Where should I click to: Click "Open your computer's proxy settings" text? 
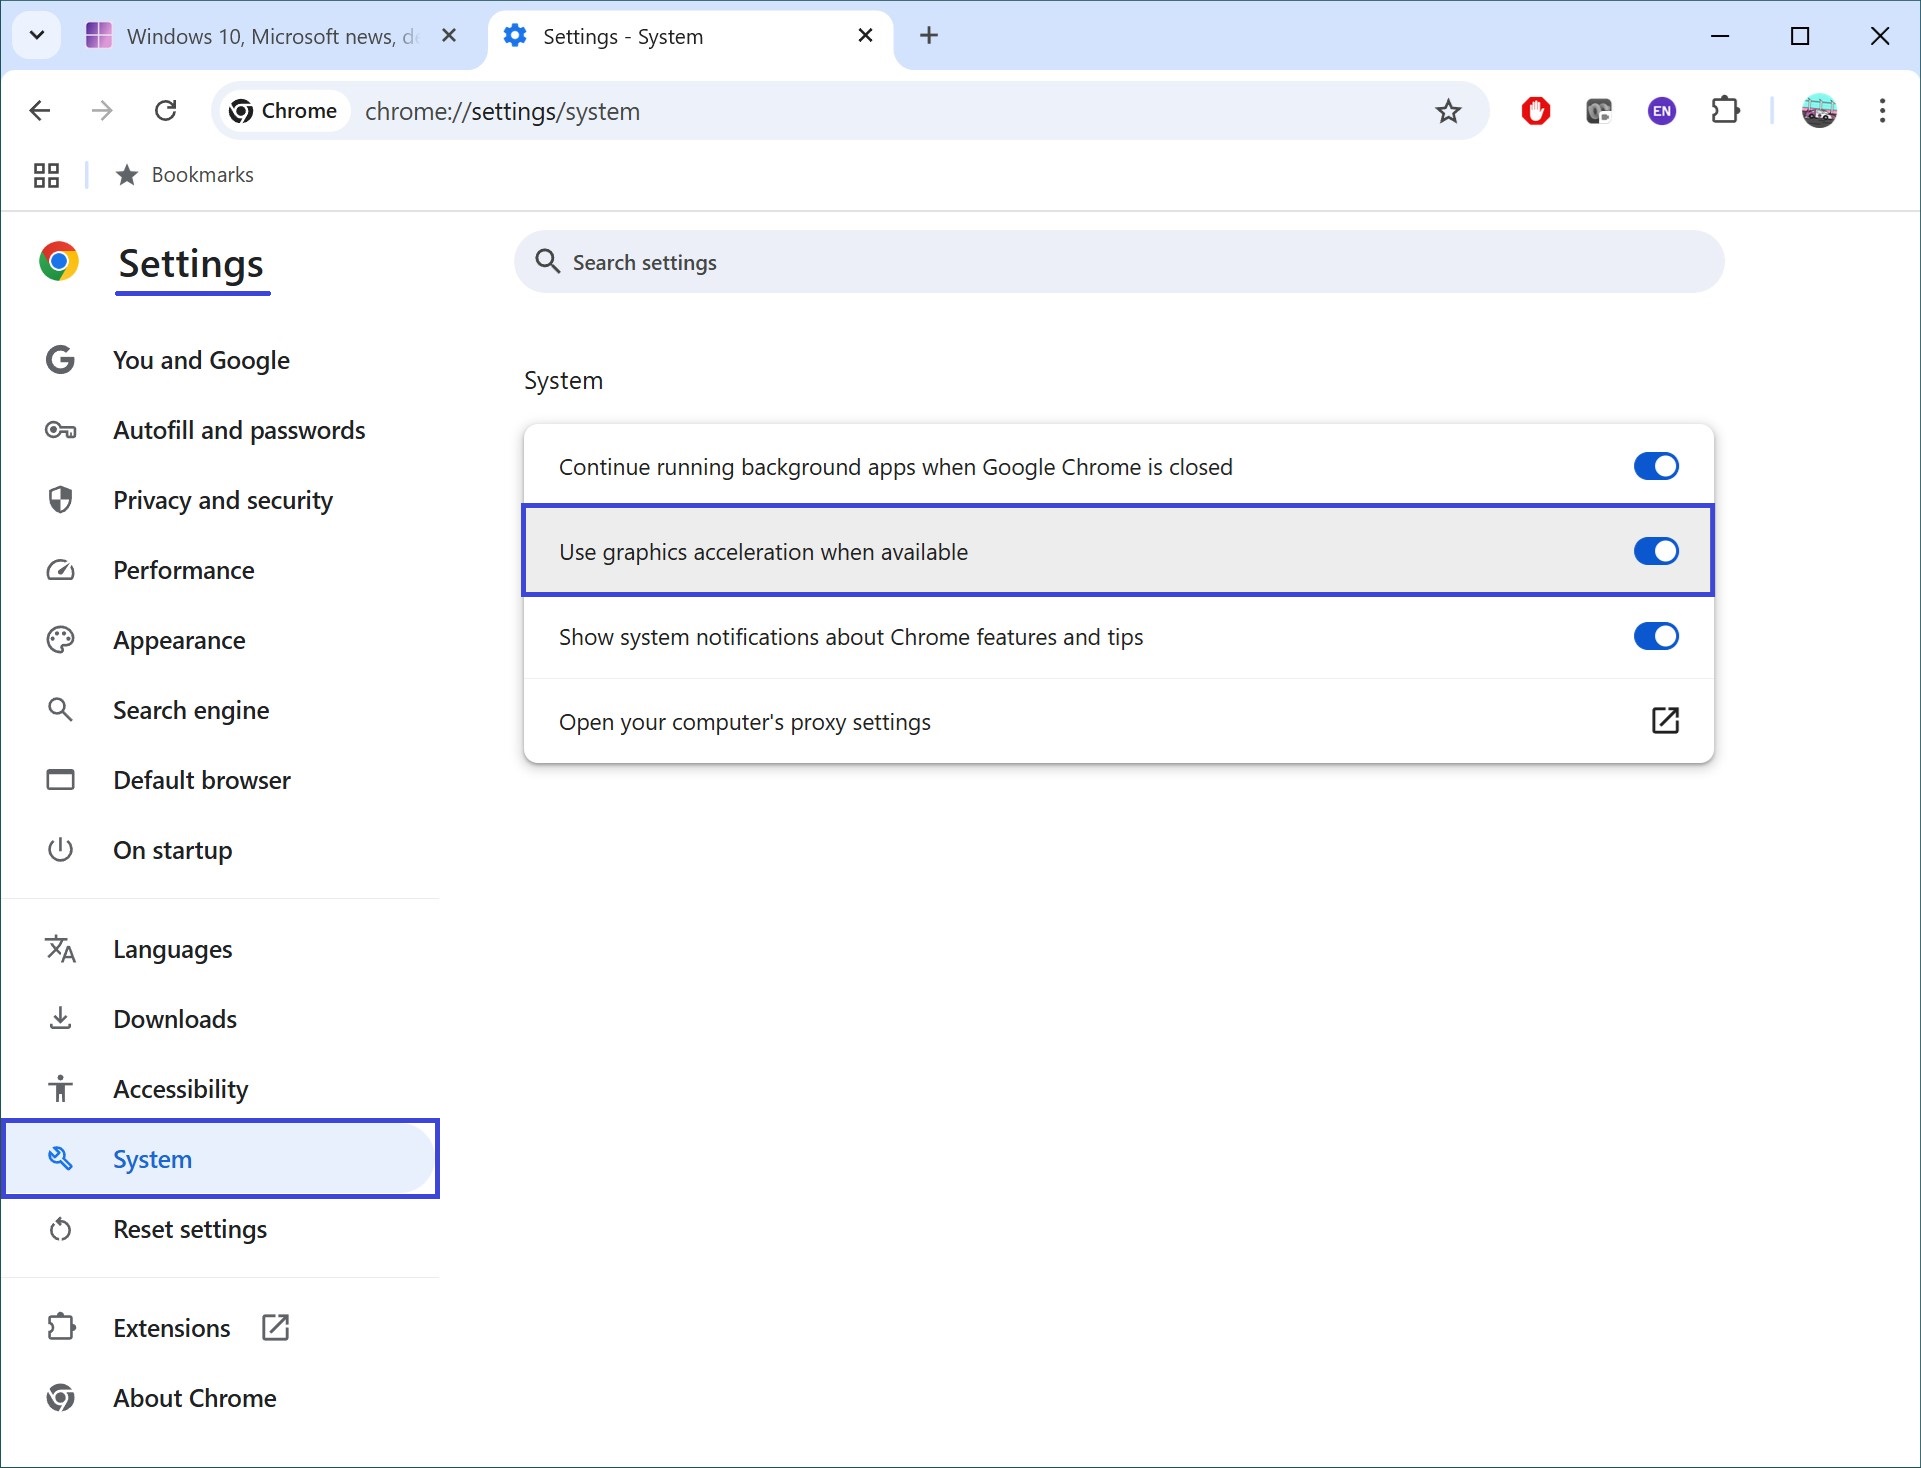[x=745, y=722]
